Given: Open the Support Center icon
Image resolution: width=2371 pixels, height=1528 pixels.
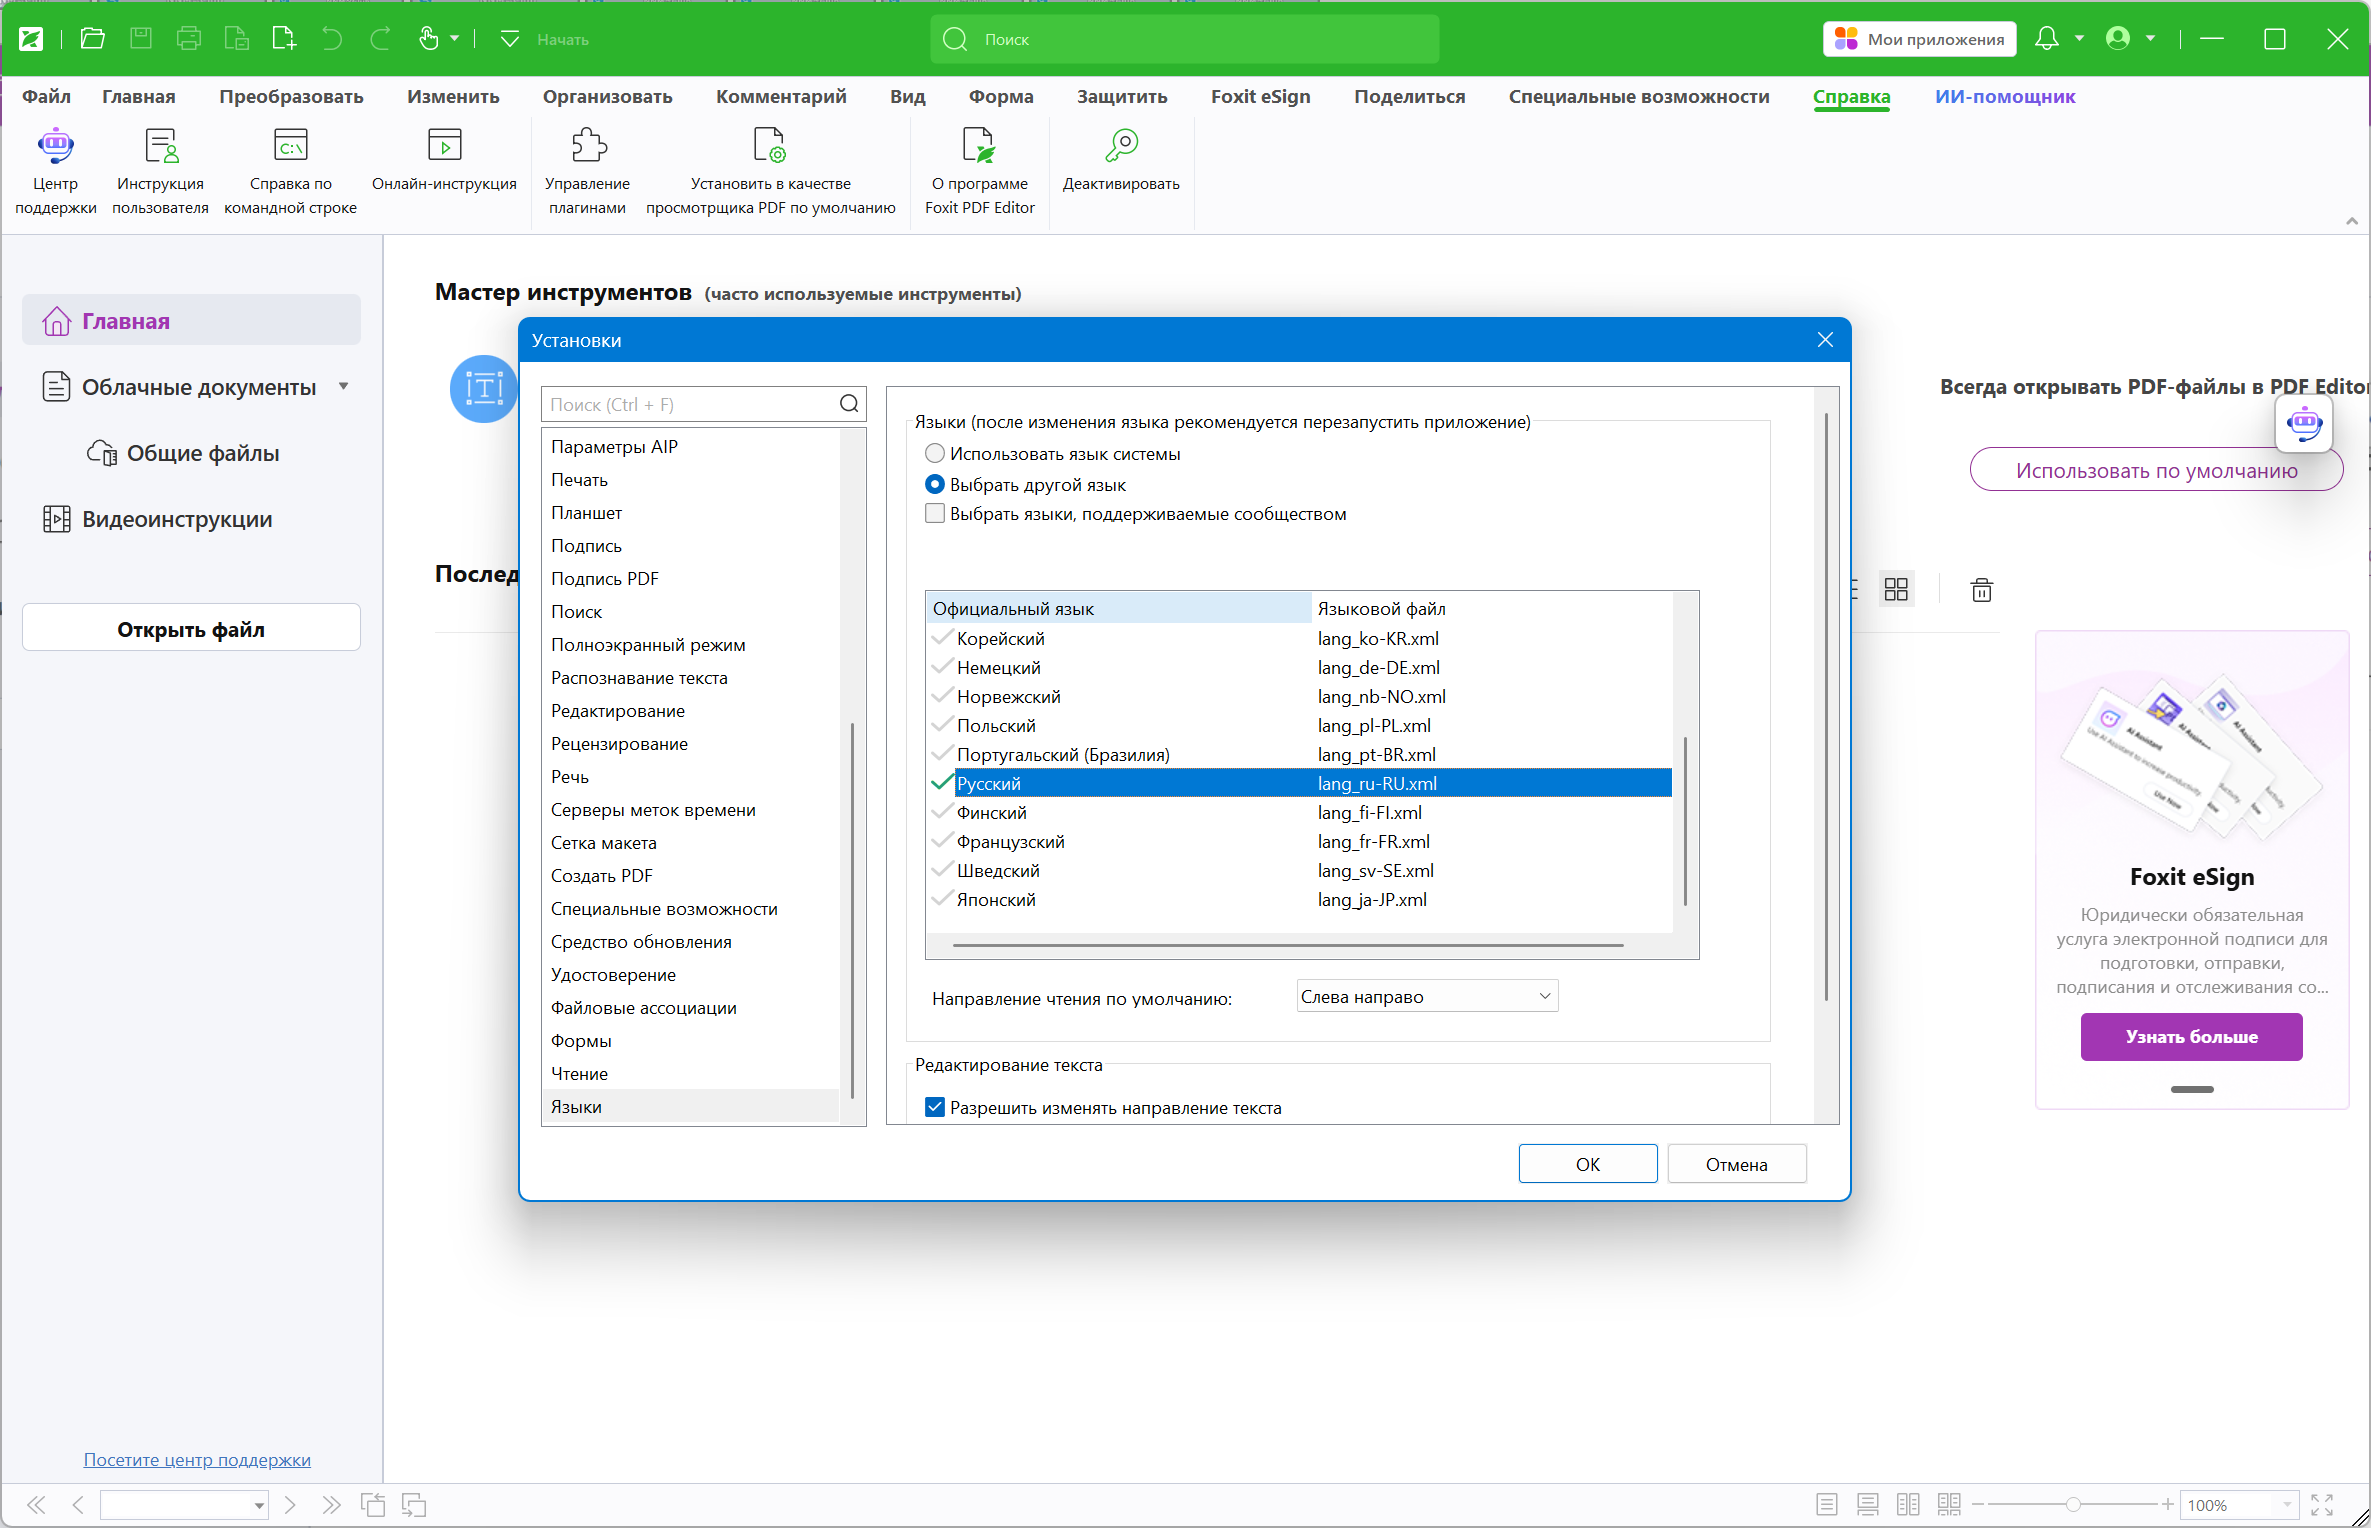Looking at the screenshot, I should point(55,147).
